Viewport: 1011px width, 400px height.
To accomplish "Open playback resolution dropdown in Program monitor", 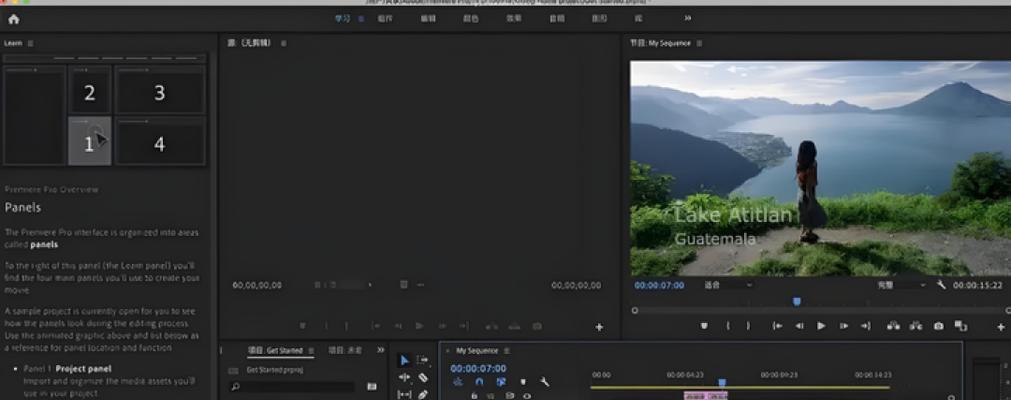I will 901,285.
